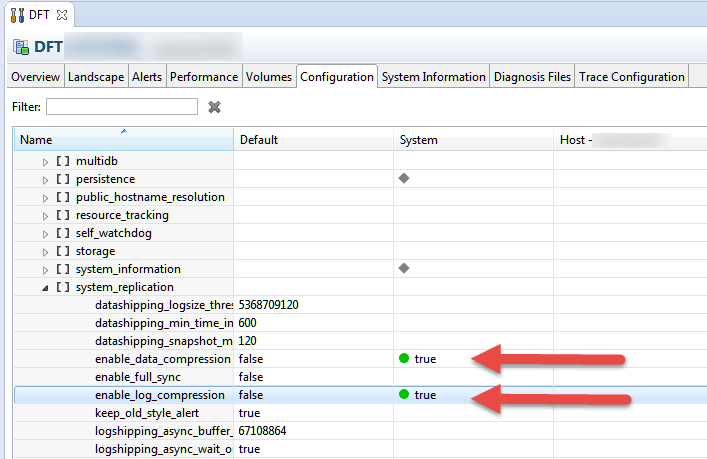
Task: Click the System column header
Action: click(418, 140)
